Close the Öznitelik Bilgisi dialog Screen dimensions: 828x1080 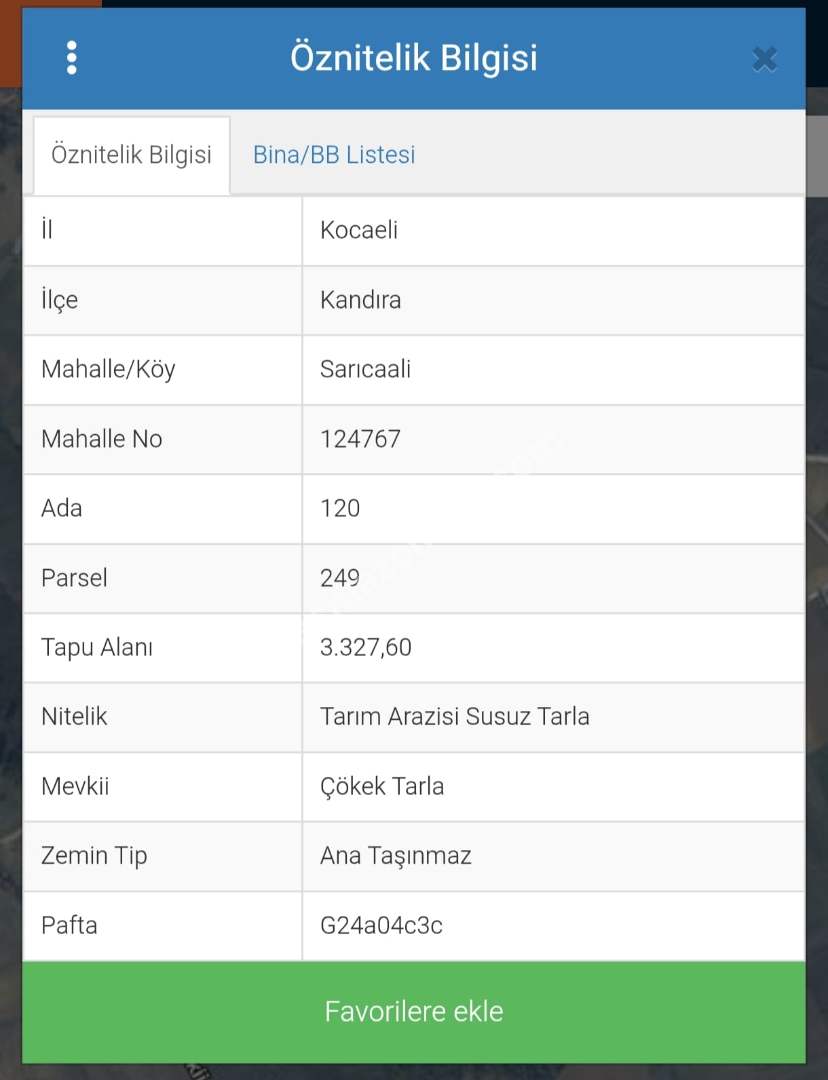pos(765,60)
